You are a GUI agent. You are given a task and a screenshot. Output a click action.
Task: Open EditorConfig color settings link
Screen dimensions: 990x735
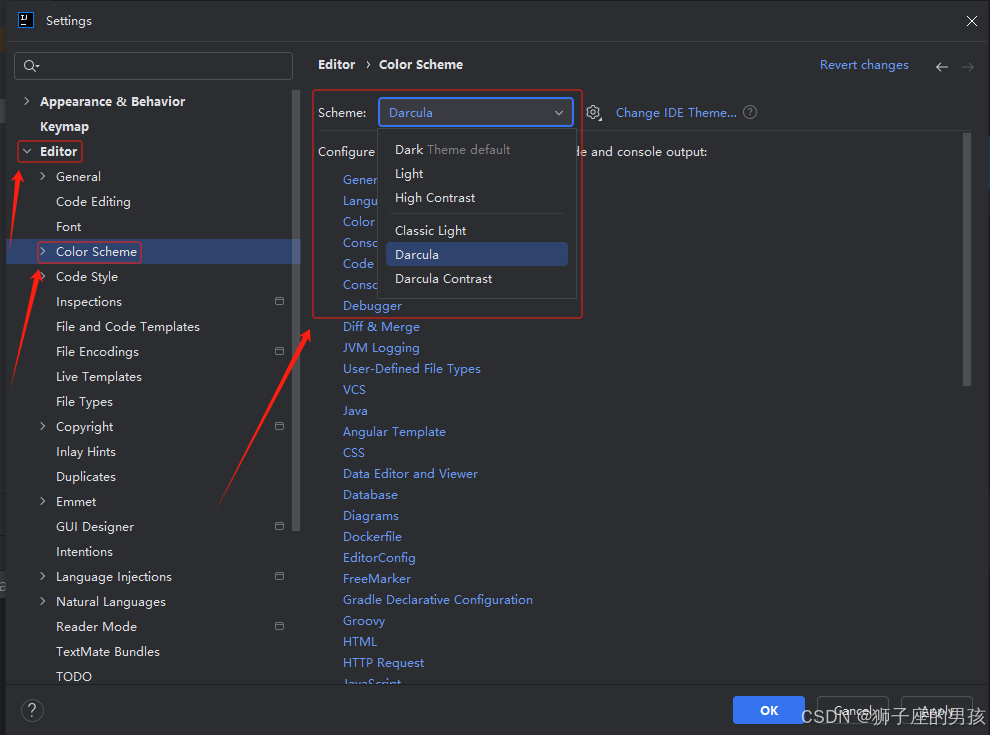tap(379, 558)
